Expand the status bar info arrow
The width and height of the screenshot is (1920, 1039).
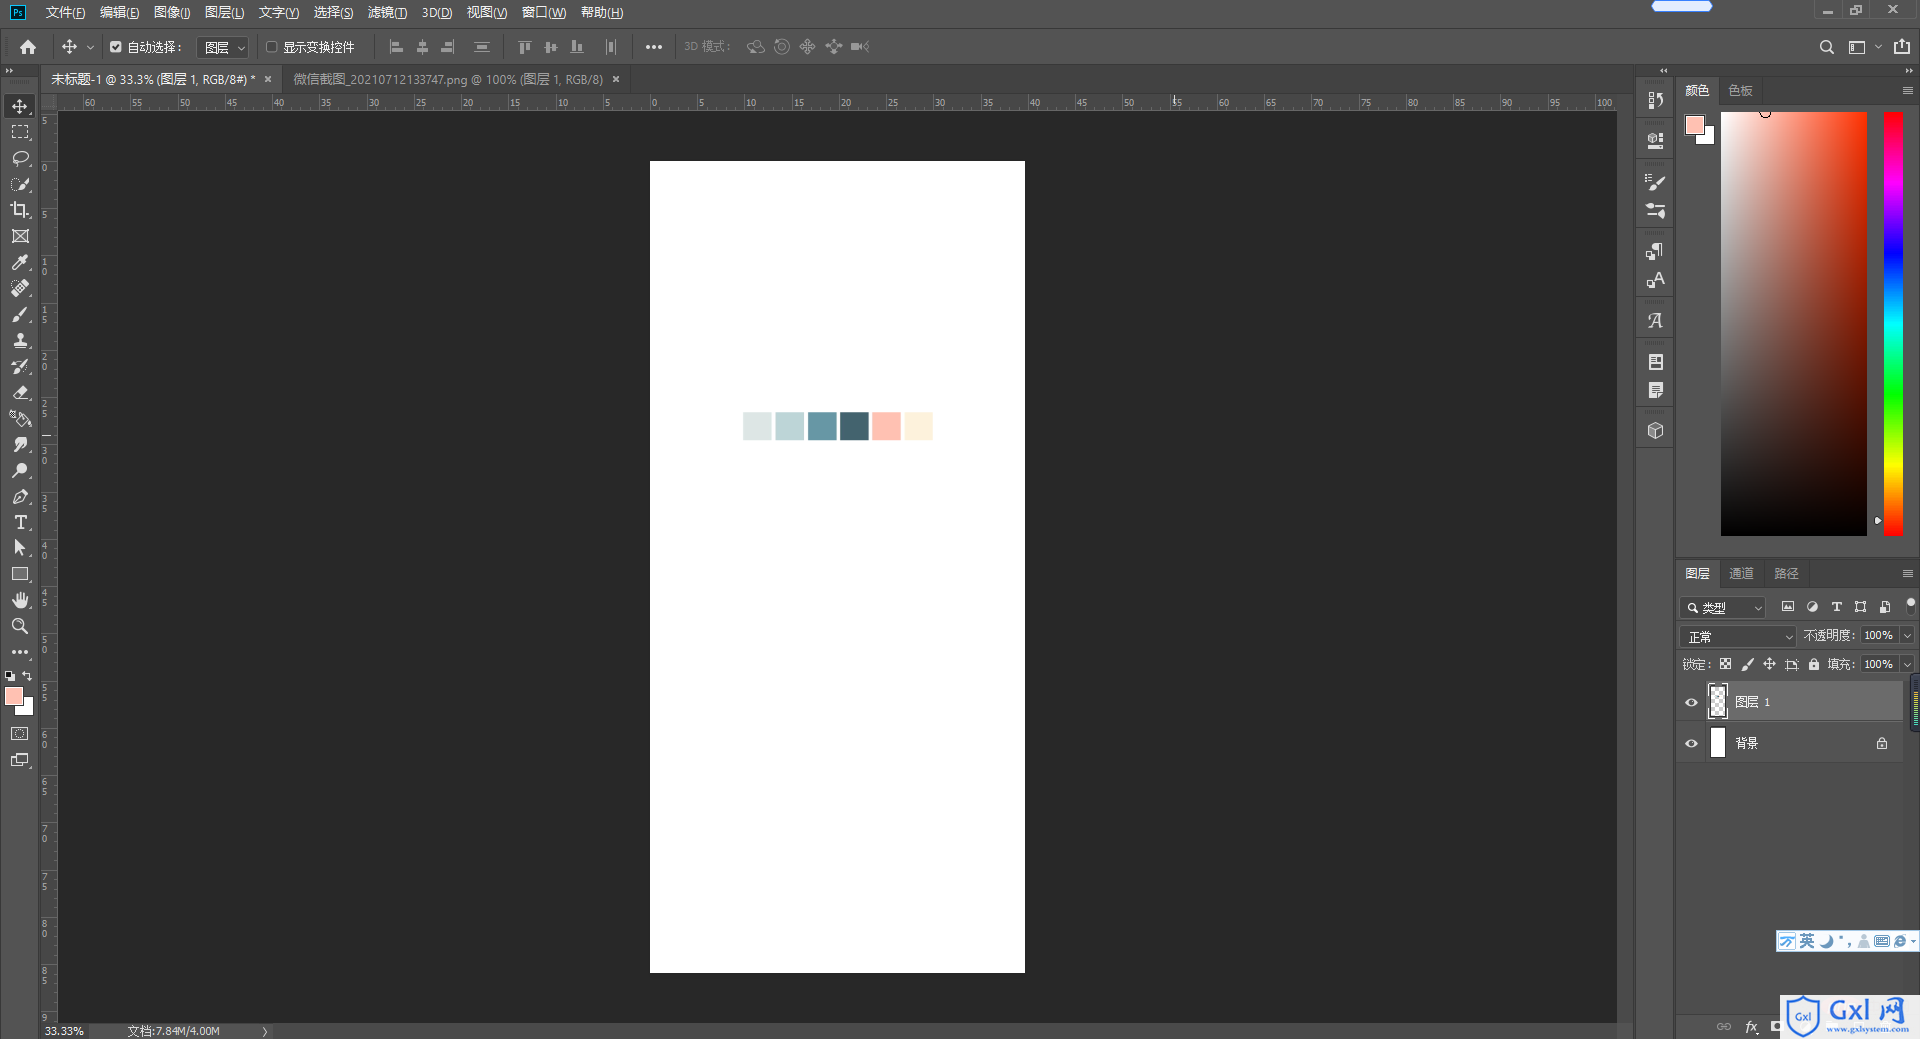265,1031
